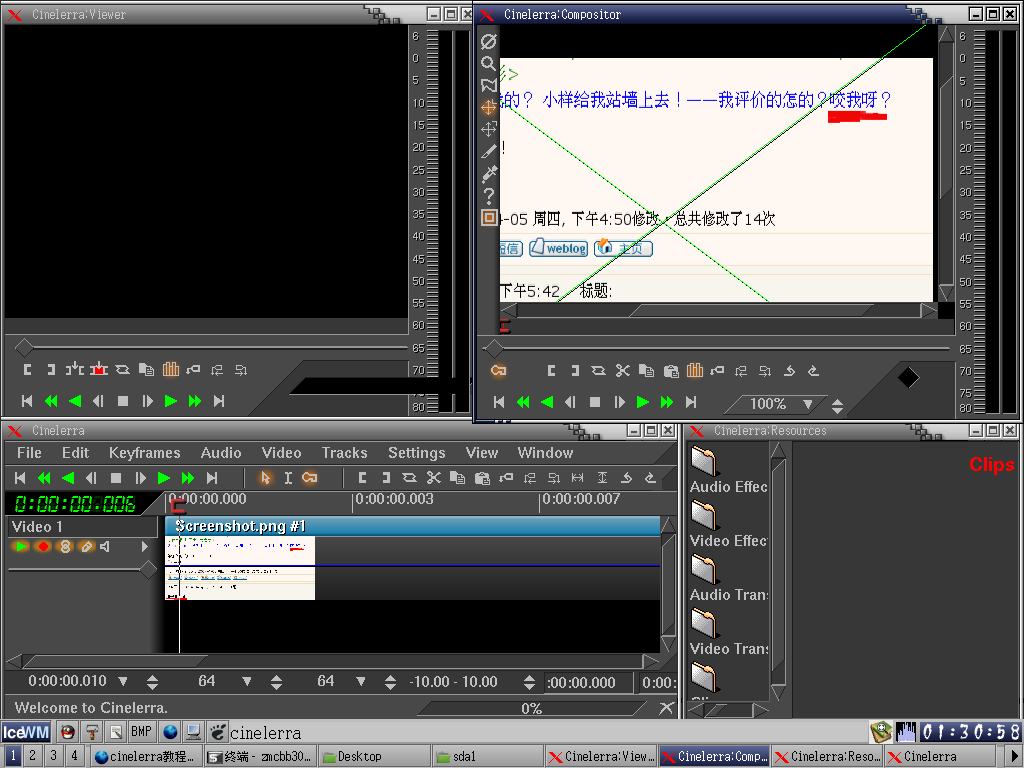The width and height of the screenshot is (1024, 768).
Task: Rewind to start in Viewer transport
Action: coord(27,401)
